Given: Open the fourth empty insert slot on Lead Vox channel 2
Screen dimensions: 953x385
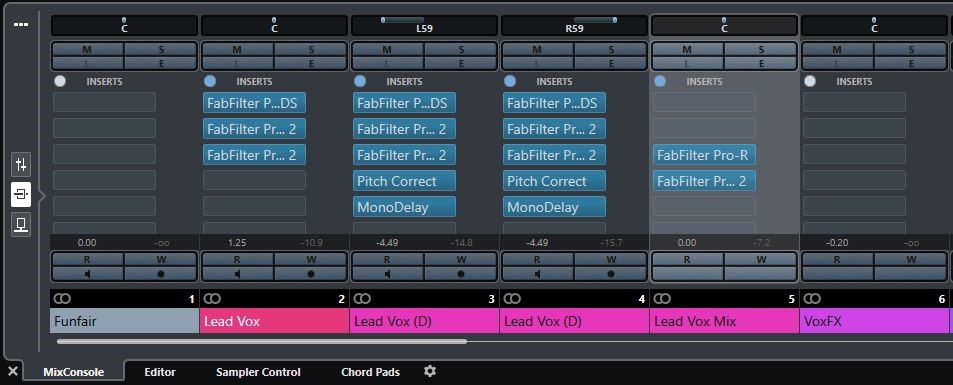Looking at the screenshot, I should (x=255, y=180).
